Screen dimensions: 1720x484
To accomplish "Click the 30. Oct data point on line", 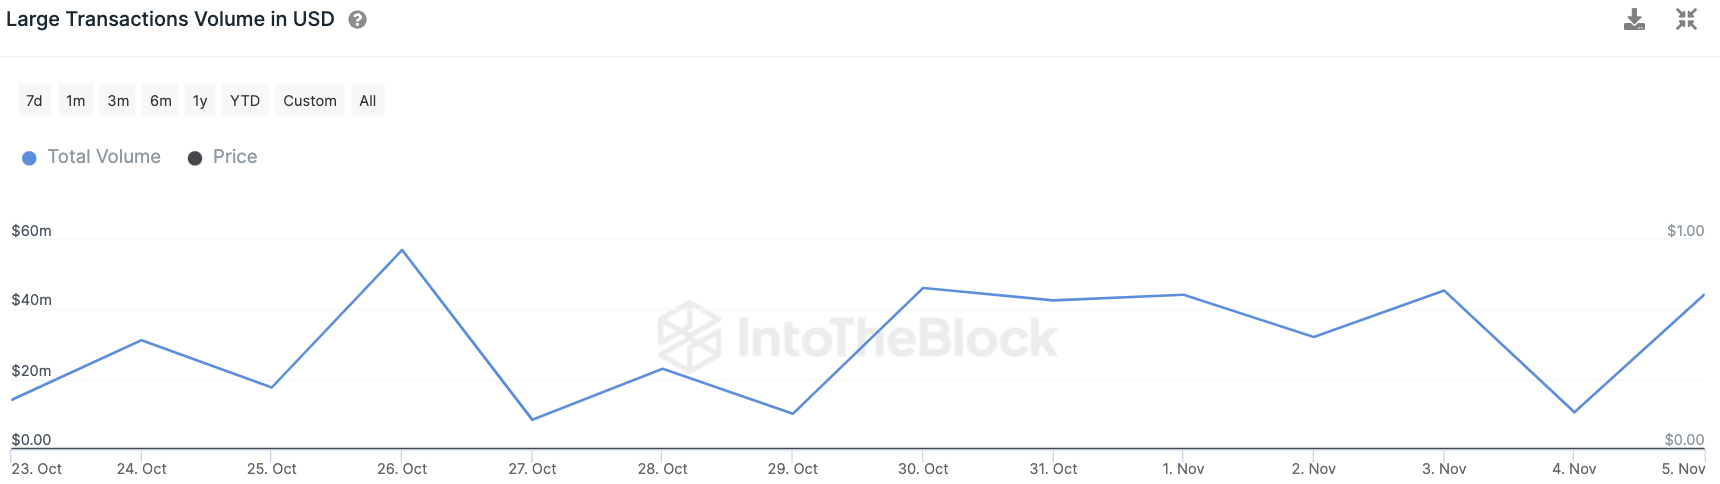I will point(923,288).
